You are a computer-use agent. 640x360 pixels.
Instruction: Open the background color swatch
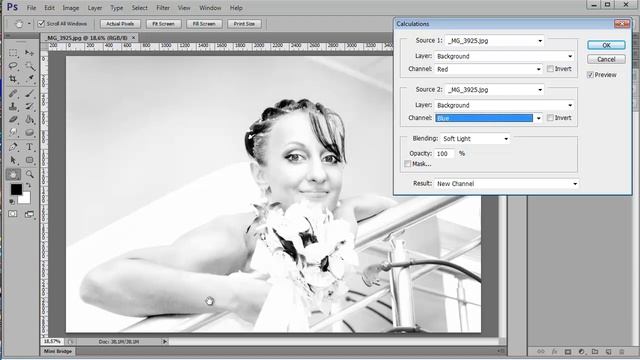coord(26,199)
